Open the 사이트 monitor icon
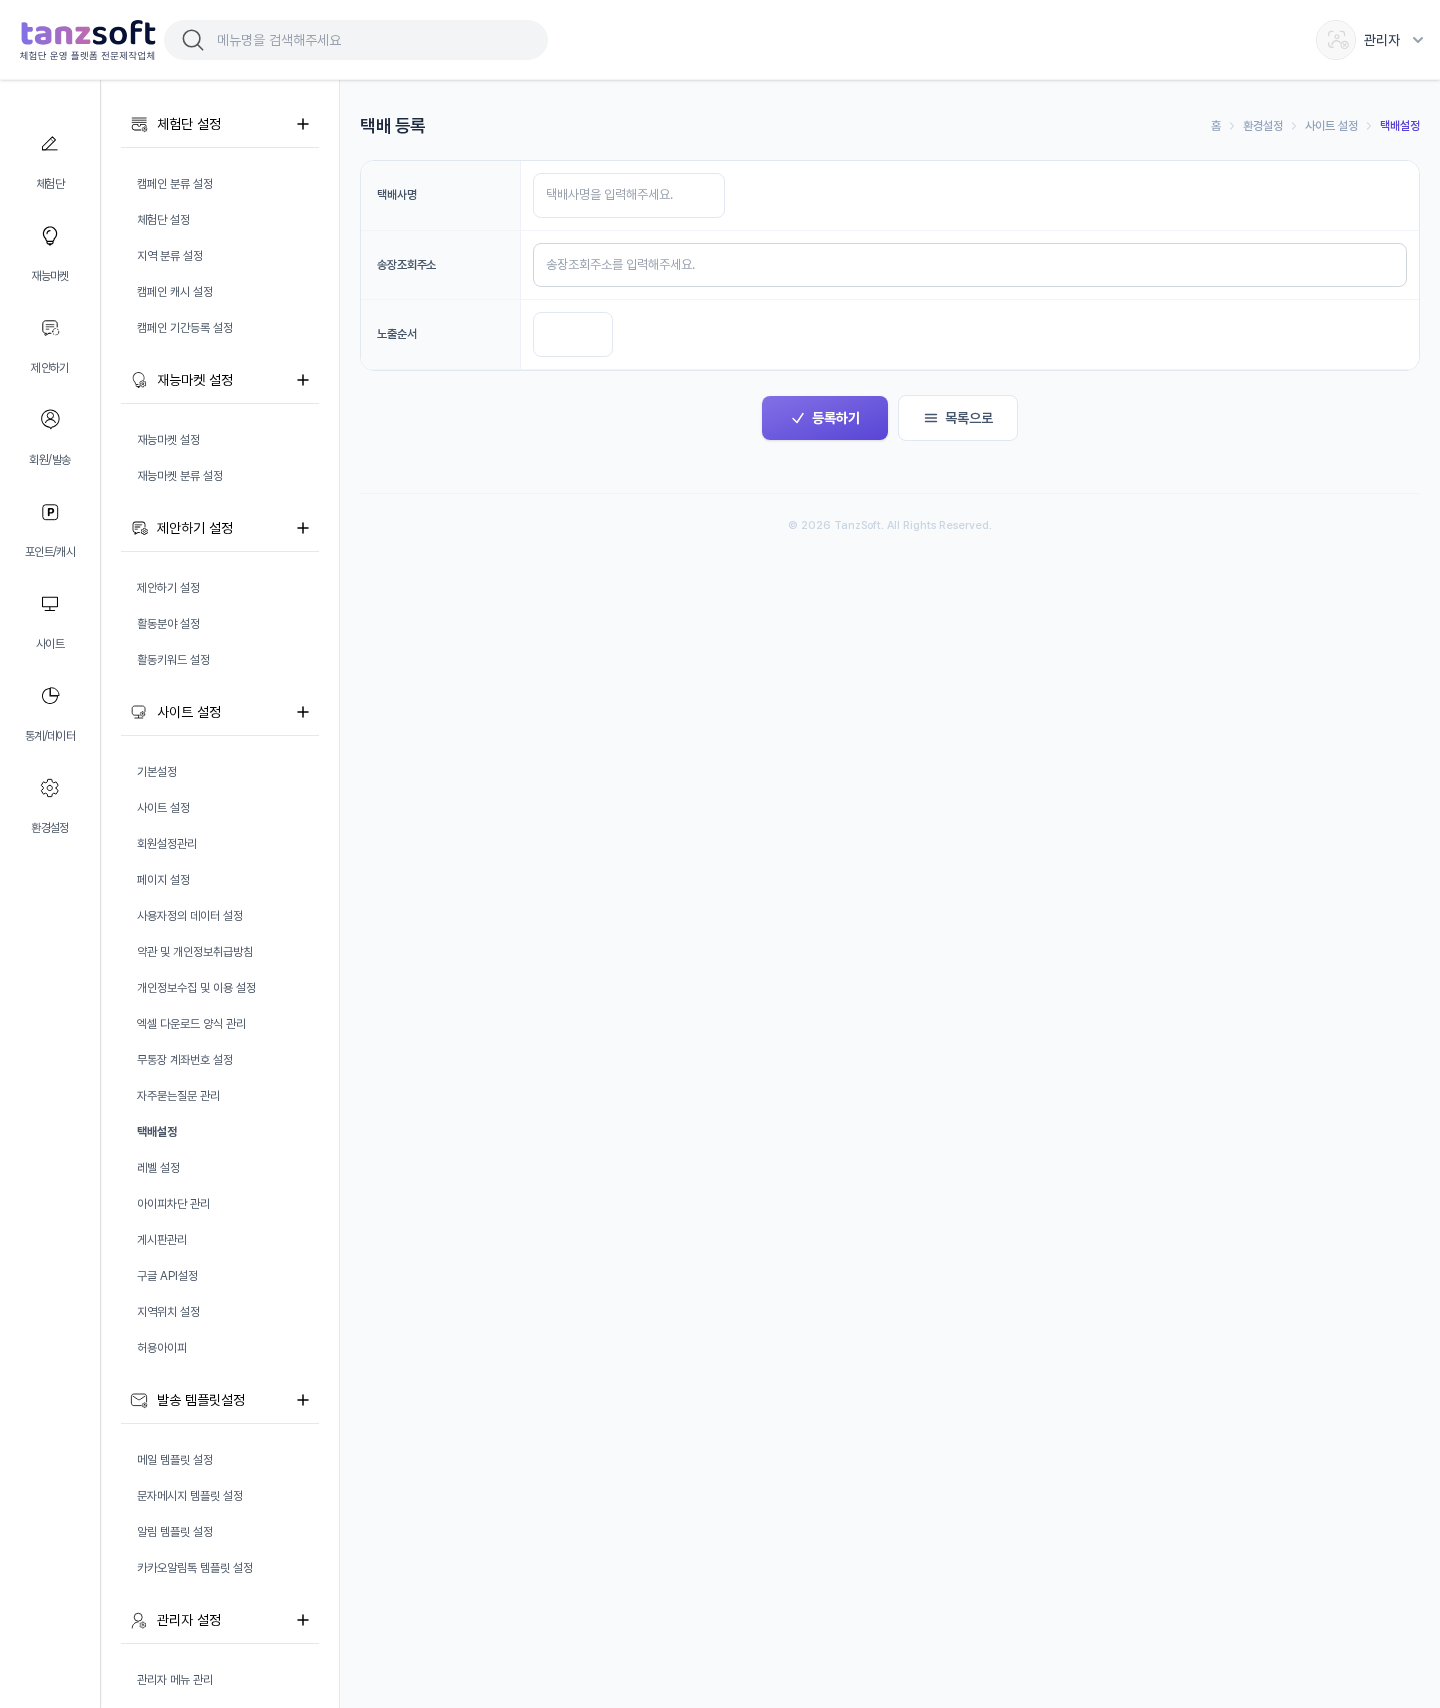Image resolution: width=1440 pixels, height=1708 pixels. tap(50, 604)
